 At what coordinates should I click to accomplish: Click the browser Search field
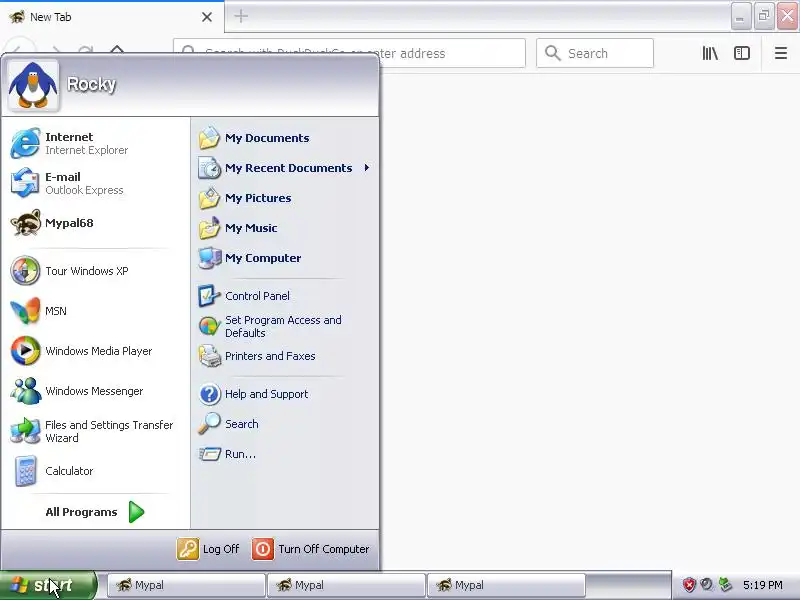point(595,53)
